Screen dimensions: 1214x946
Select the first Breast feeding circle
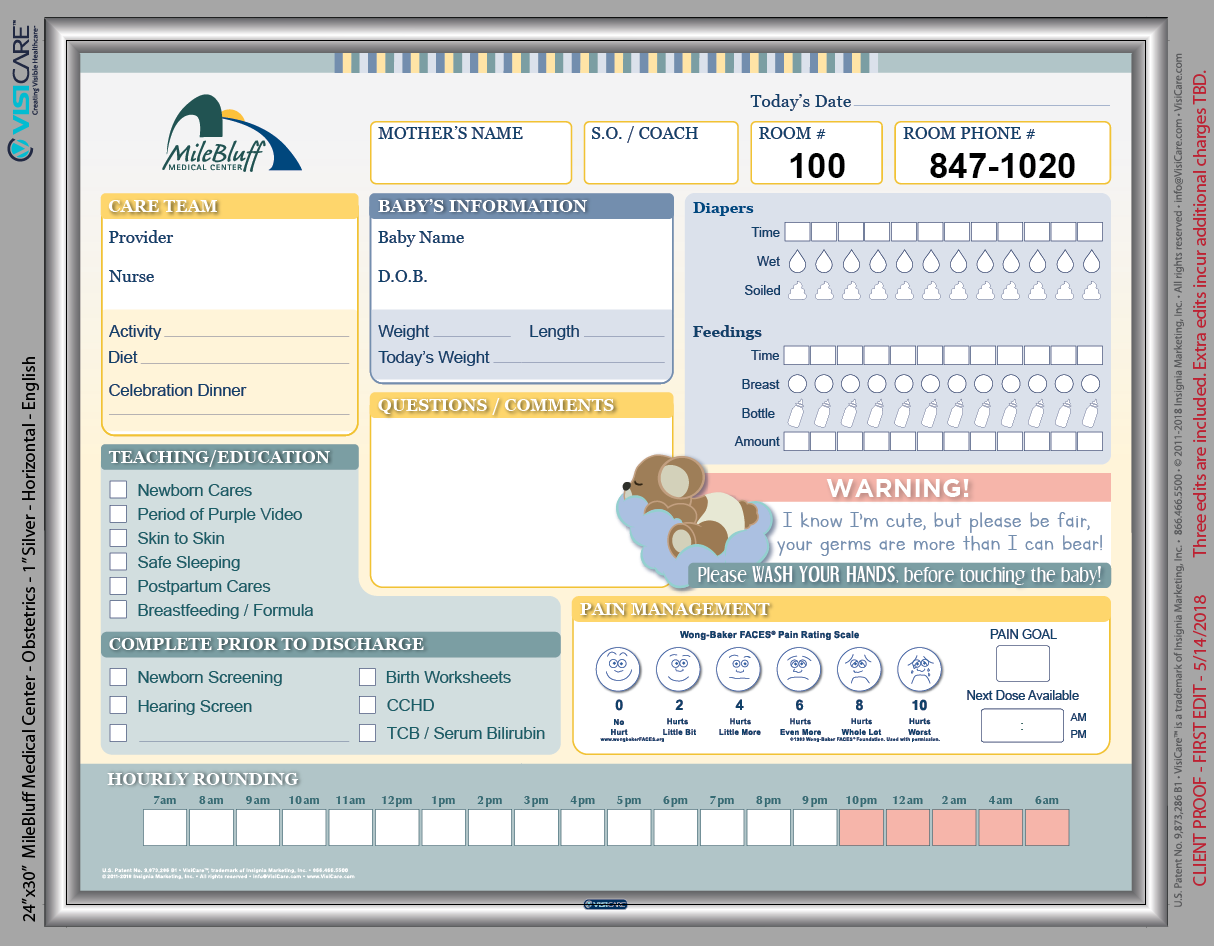click(797, 384)
